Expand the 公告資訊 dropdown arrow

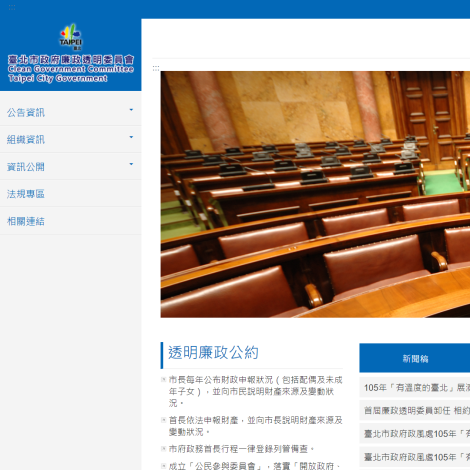131,110
